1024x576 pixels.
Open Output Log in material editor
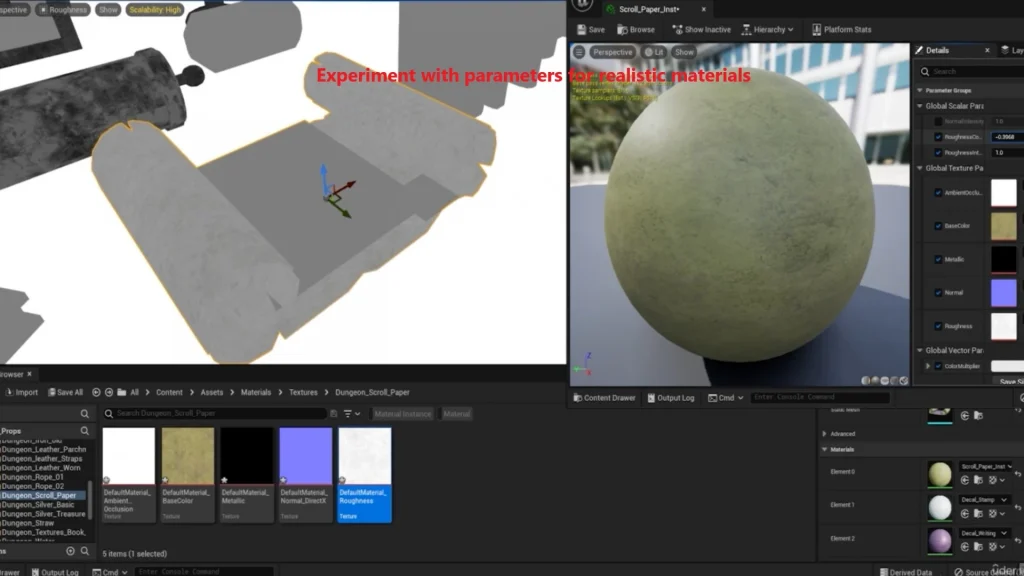coord(671,398)
